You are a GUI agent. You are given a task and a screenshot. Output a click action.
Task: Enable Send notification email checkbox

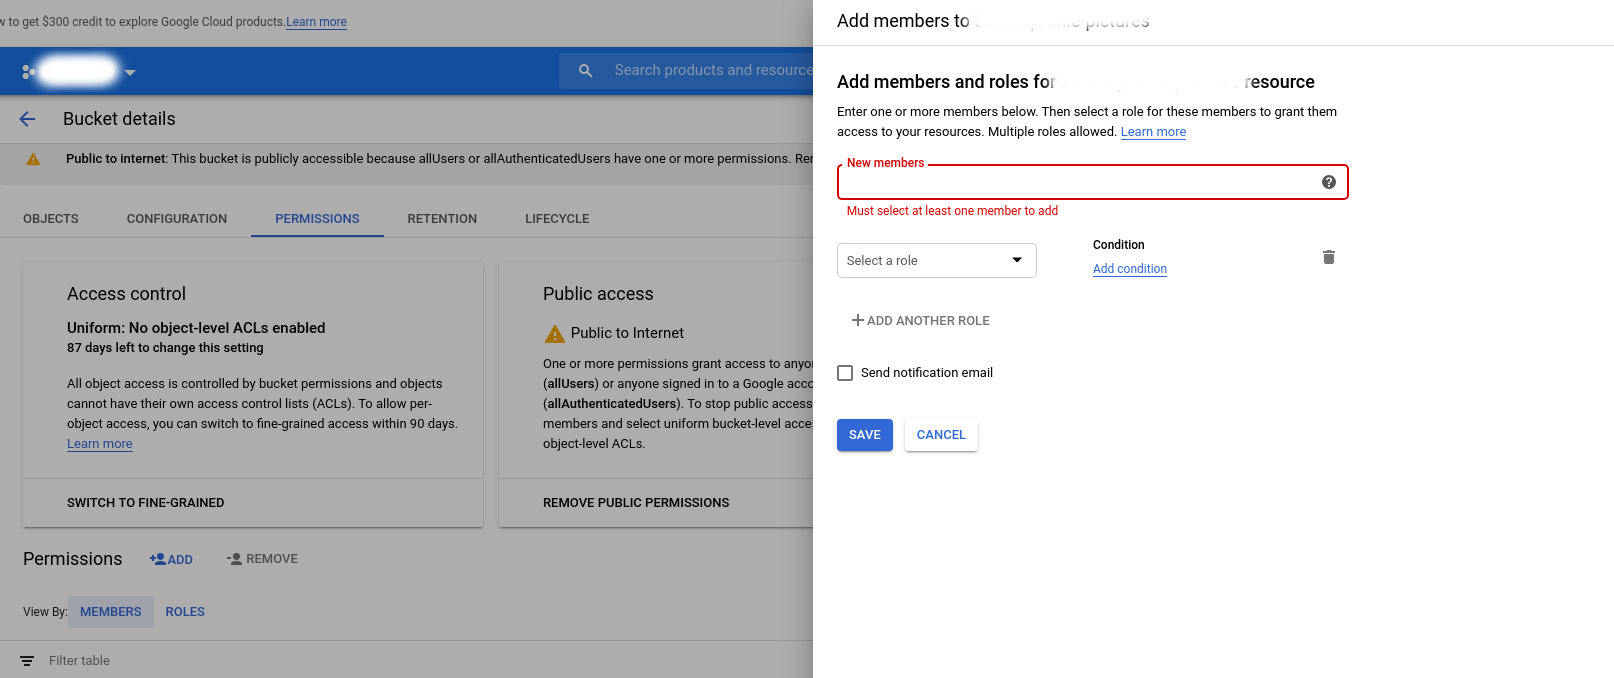[x=845, y=373]
